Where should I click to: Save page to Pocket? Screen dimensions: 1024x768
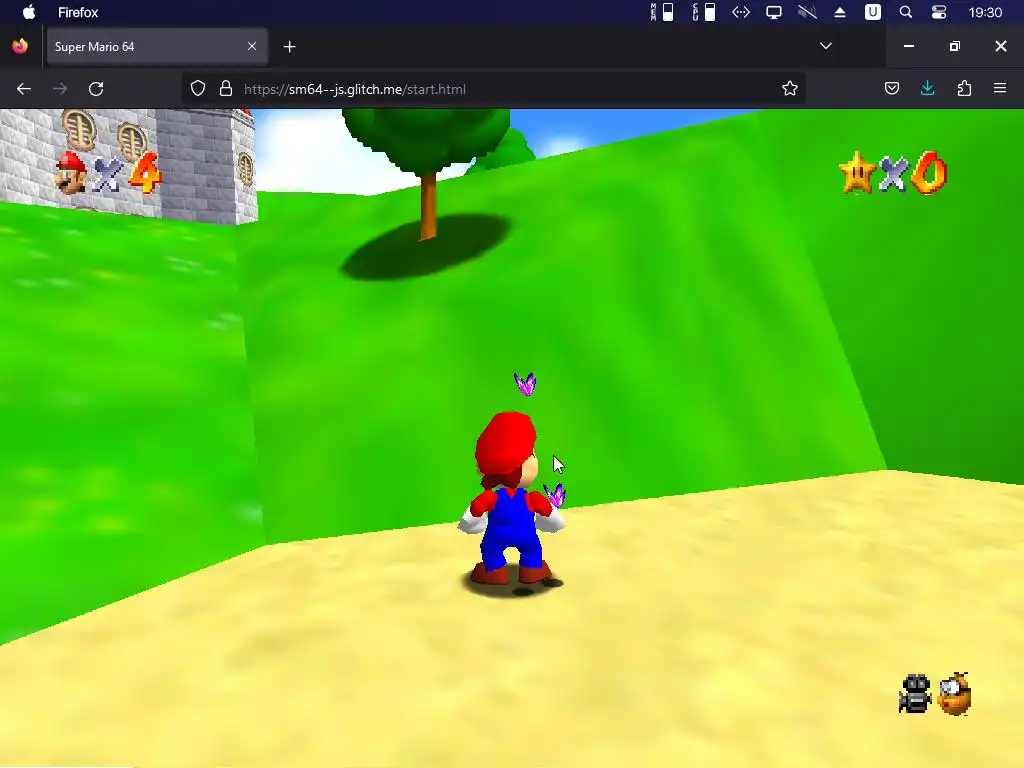click(x=891, y=88)
